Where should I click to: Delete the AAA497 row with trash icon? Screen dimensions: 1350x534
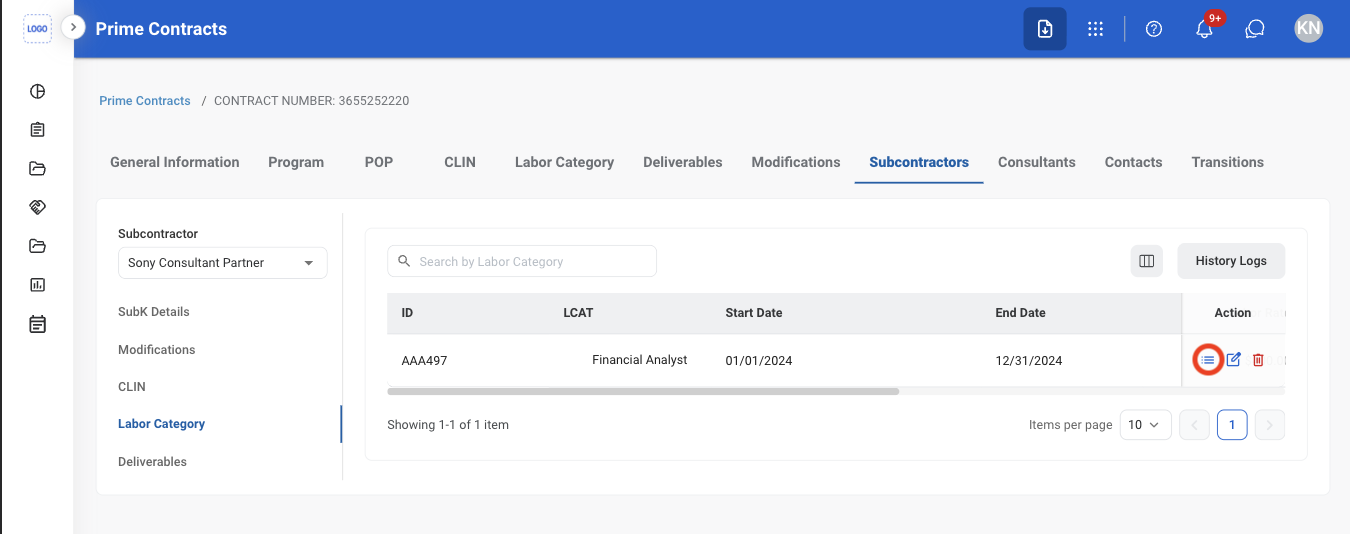1258,360
